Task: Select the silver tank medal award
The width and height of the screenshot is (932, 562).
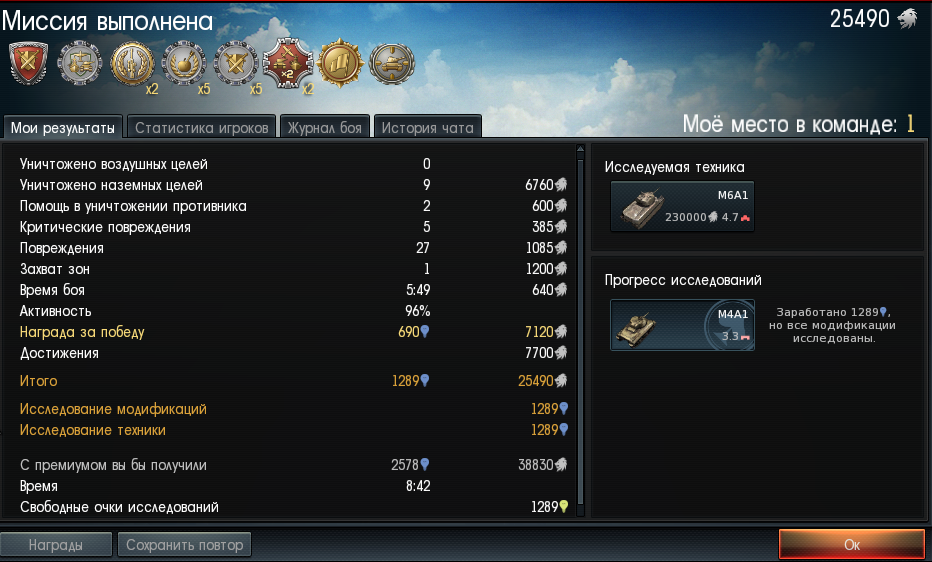Action: [392, 63]
